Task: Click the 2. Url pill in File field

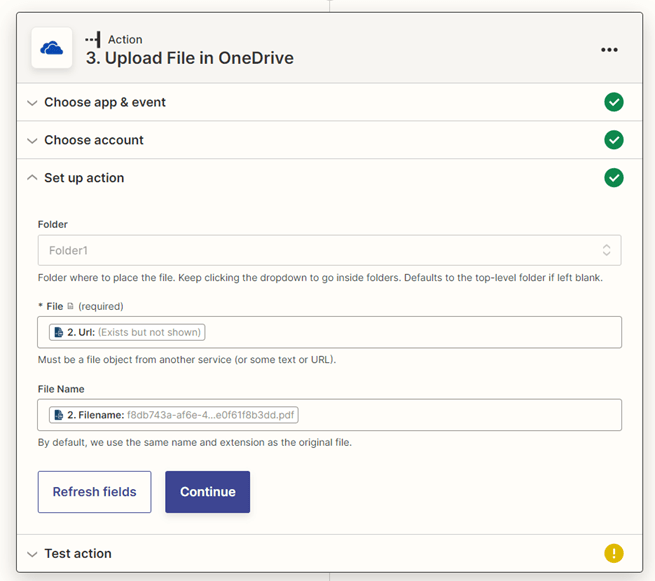Action: point(127,332)
